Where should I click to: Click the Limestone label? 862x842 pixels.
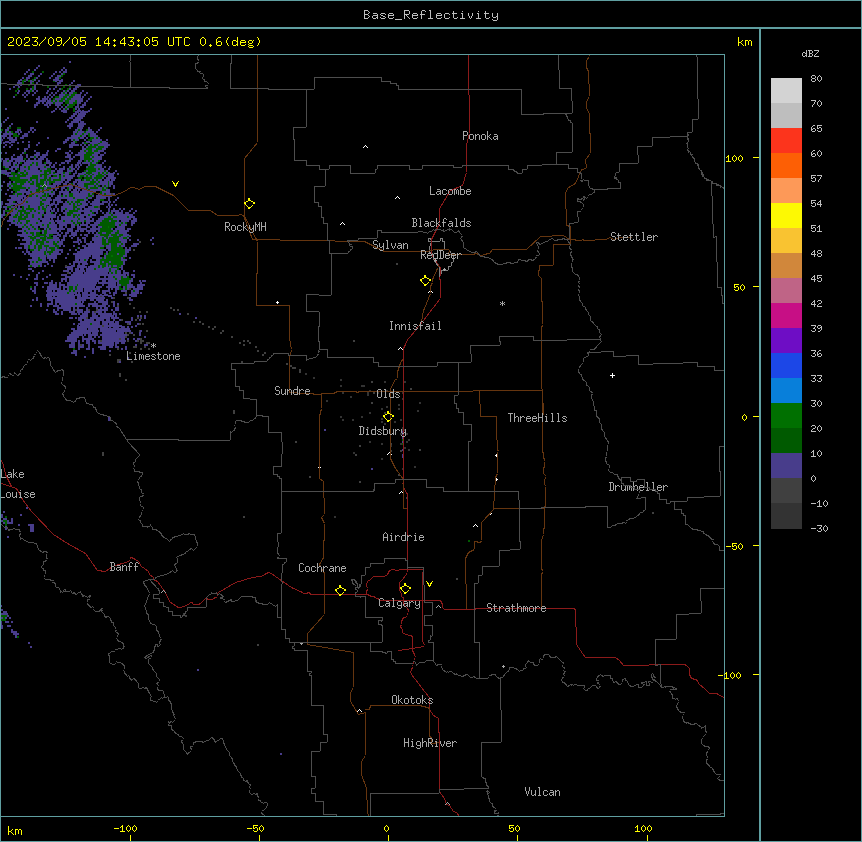pos(153,356)
